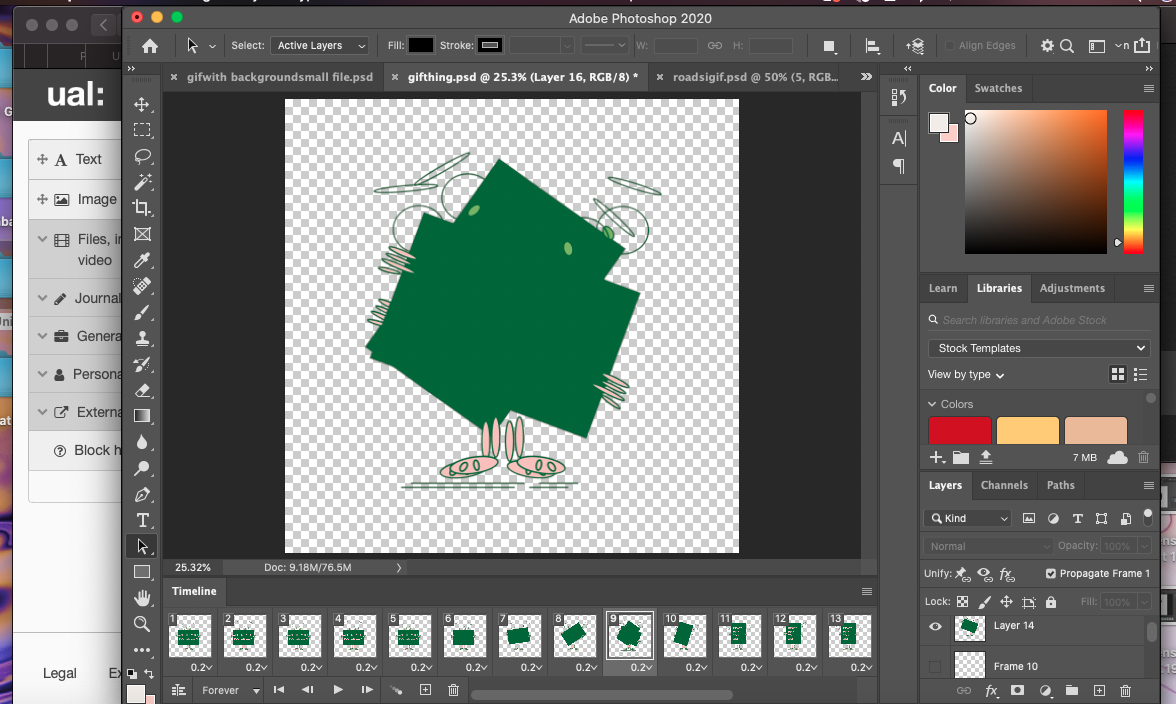Select the Lasso tool
Viewport: 1176px width, 704px height.
[142, 156]
